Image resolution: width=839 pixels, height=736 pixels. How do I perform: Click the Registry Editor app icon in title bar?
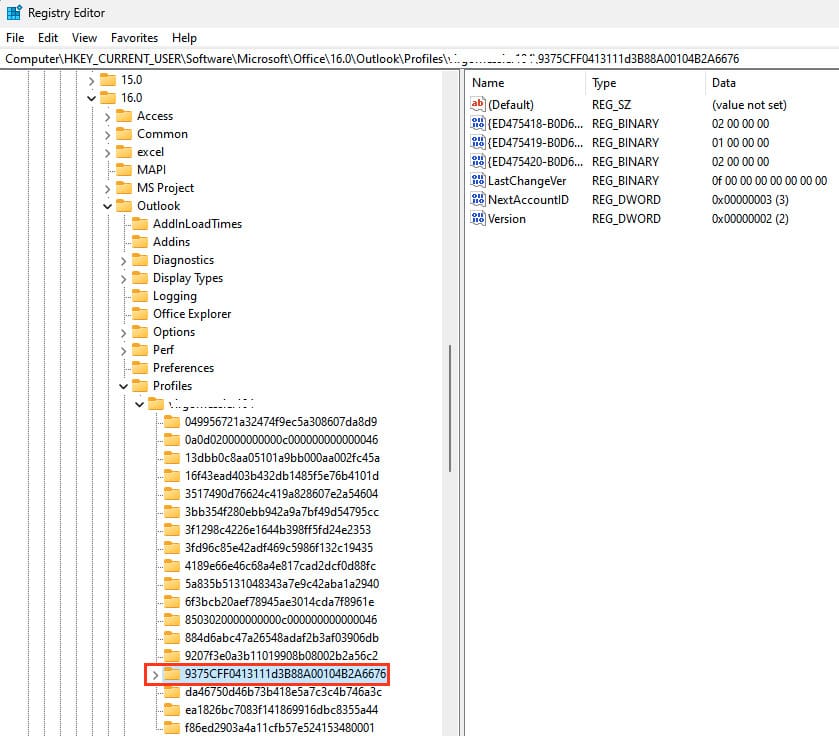point(14,13)
